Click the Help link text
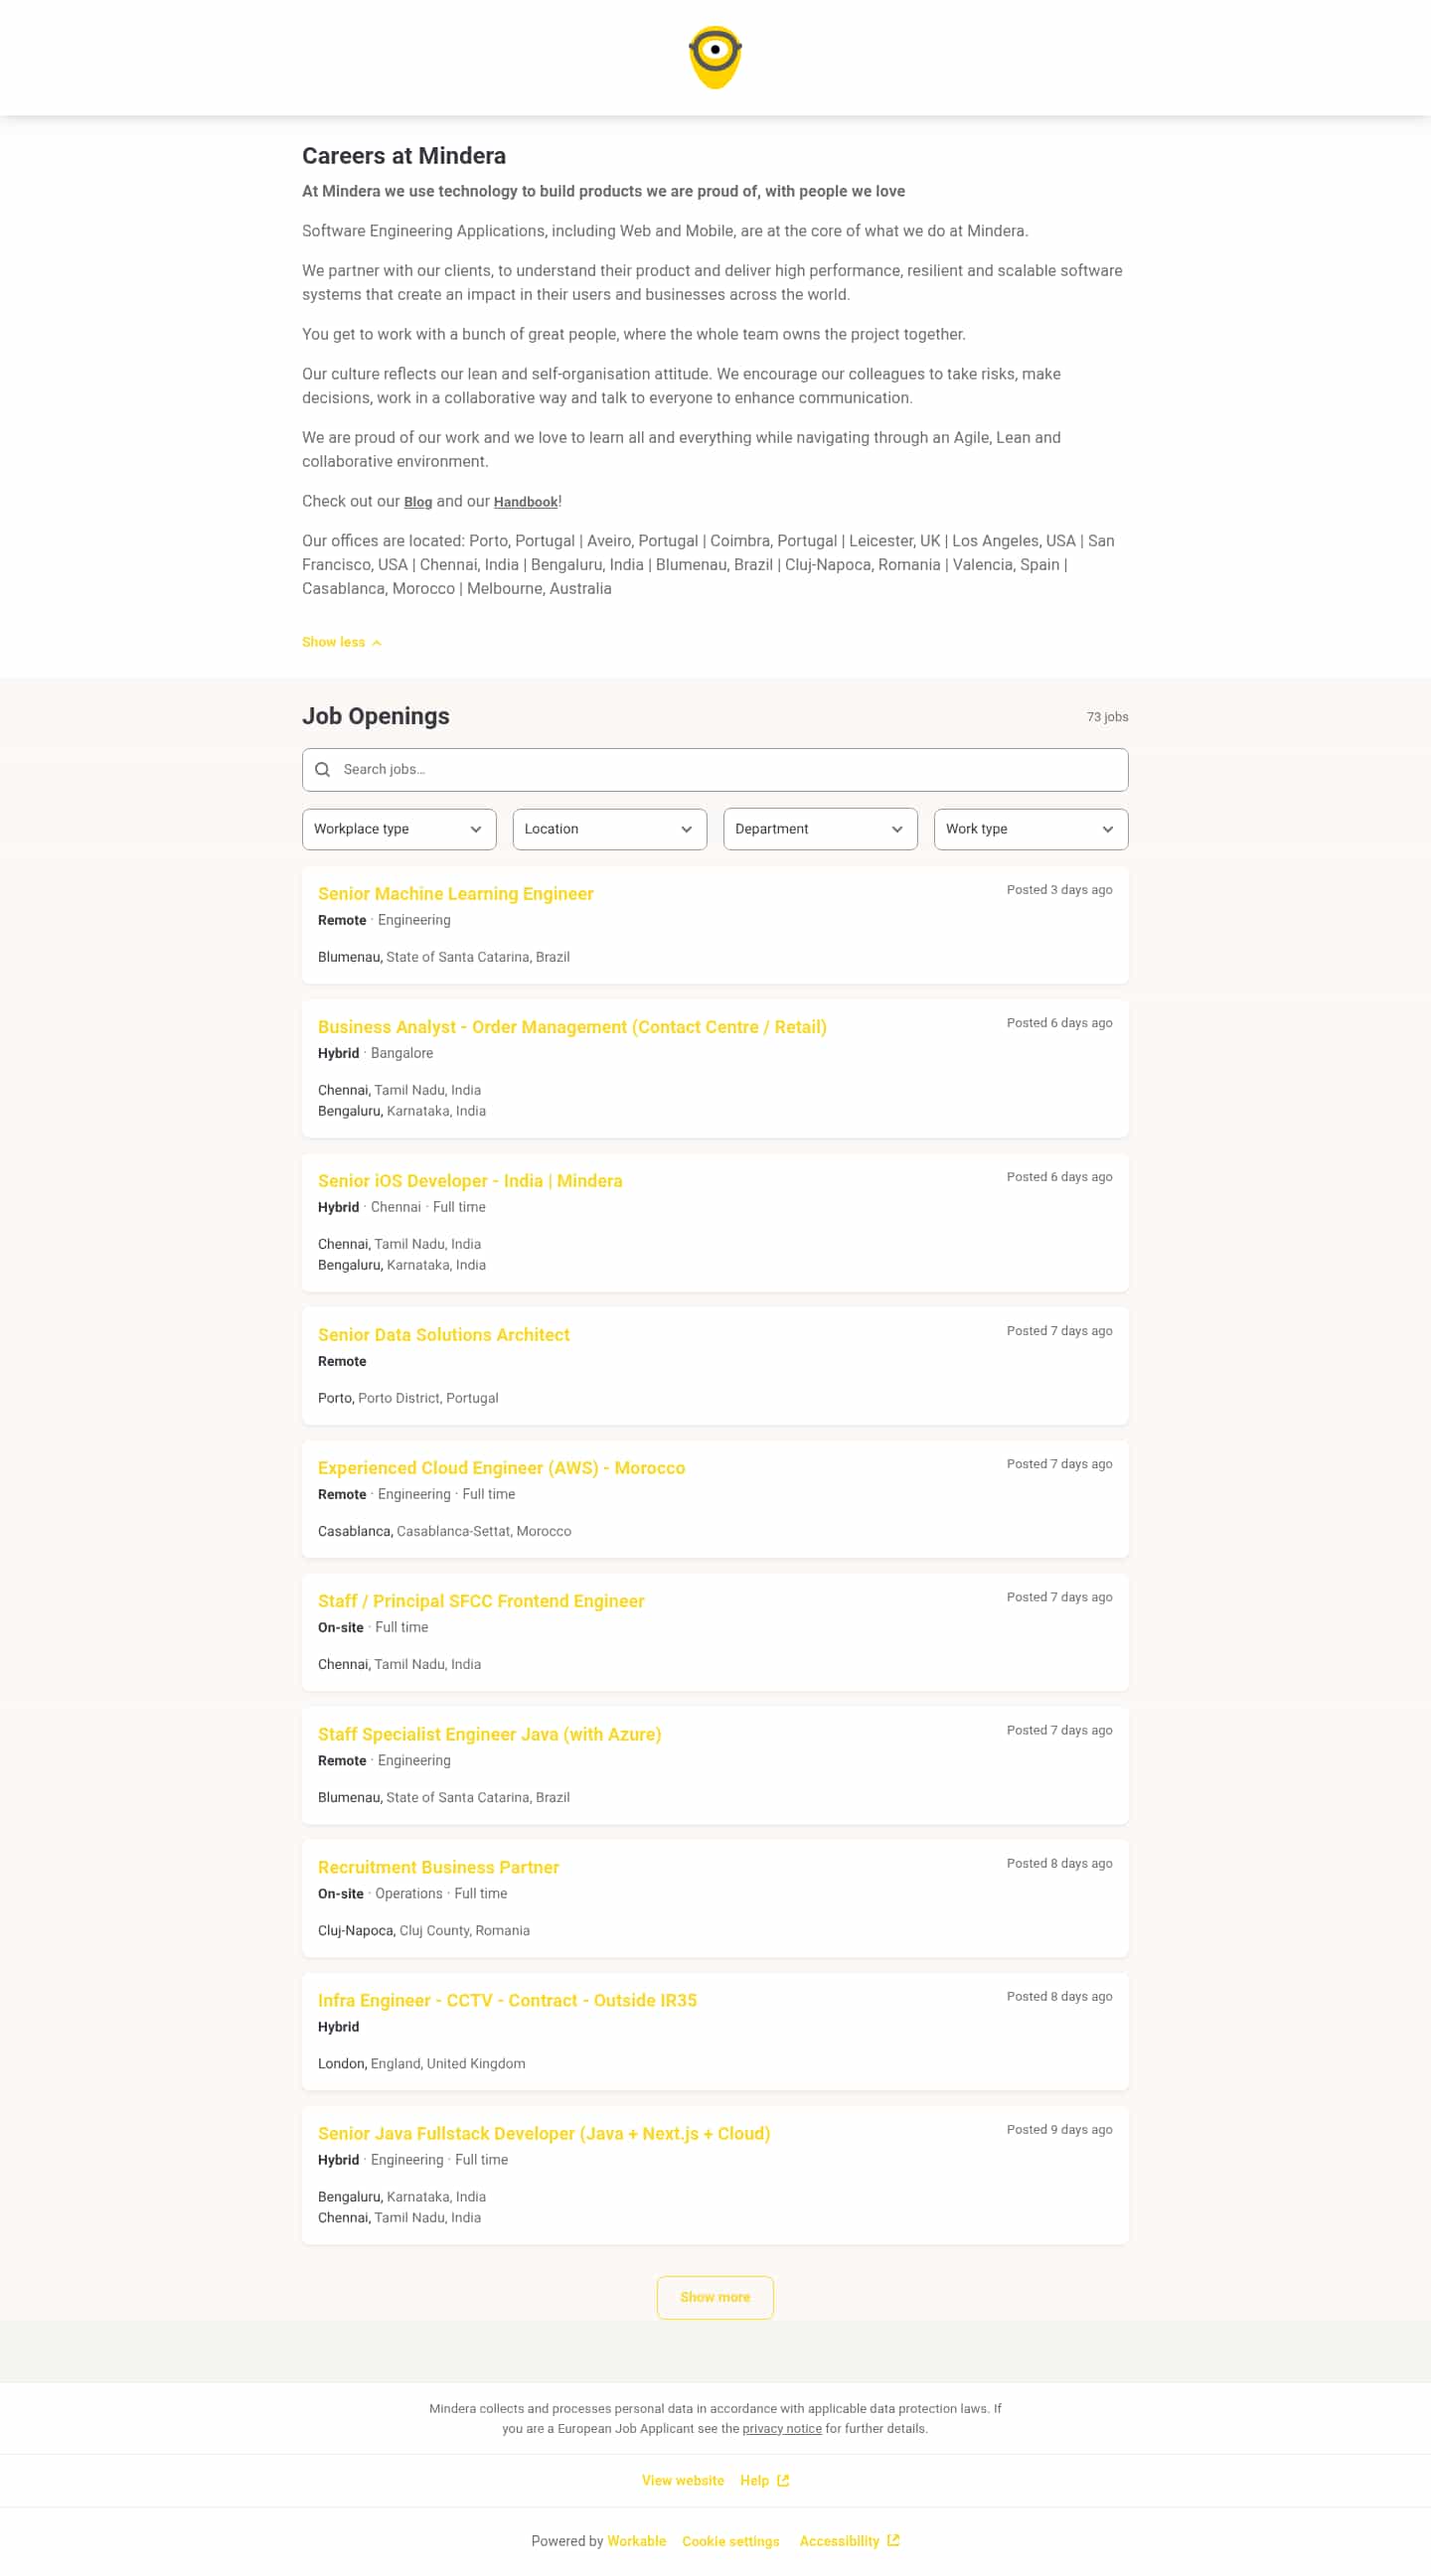1431x2576 pixels. 754,2480
